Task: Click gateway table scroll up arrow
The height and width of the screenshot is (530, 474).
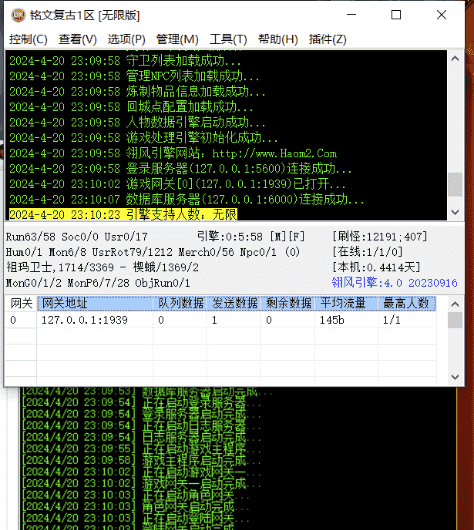Action: 455,304
